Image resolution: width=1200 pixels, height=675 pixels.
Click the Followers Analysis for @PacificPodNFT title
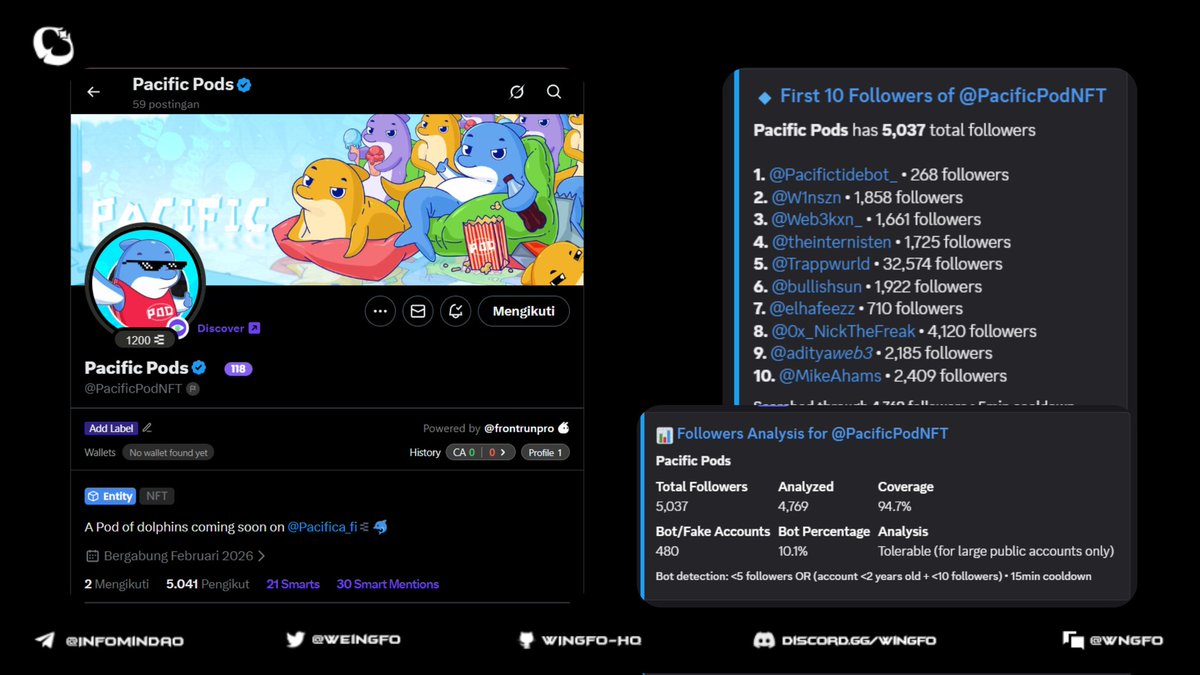[x=812, y=434]
